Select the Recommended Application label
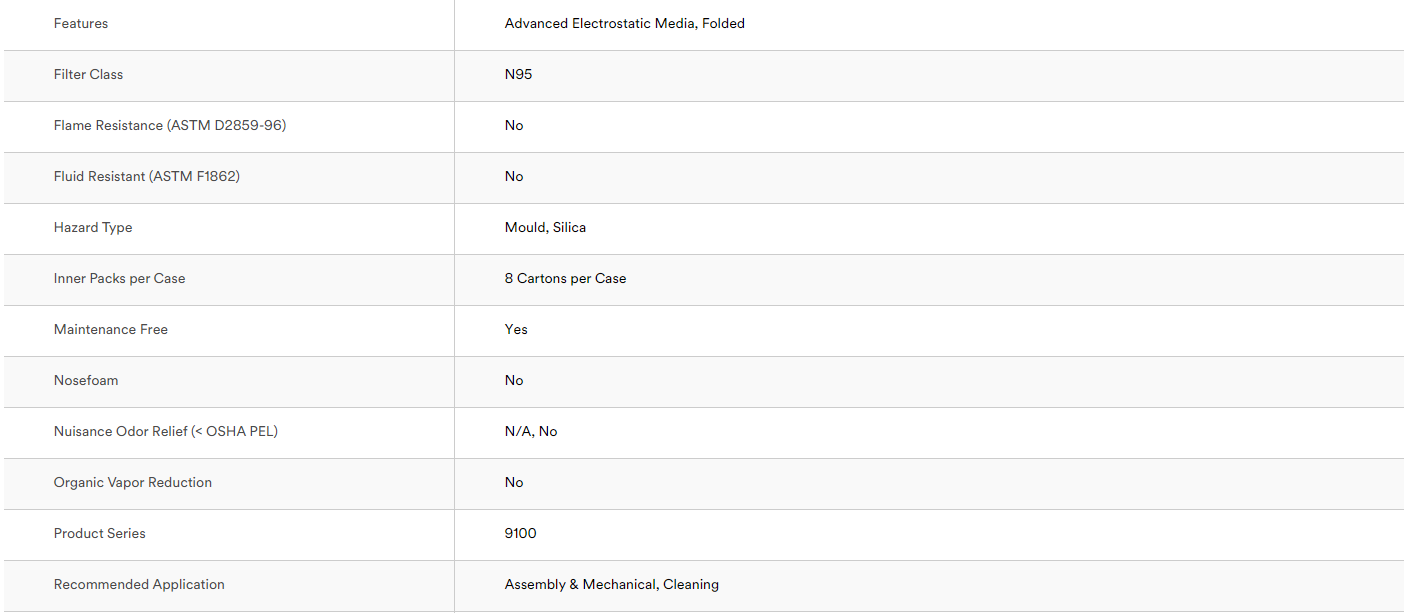This screenshot has width=1405, height=613. point(139,584)
